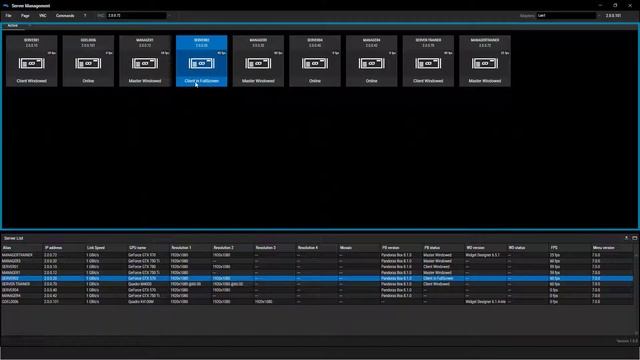
Task: Select the CDEL0006 server tile
Action: (x=88, y=61)
